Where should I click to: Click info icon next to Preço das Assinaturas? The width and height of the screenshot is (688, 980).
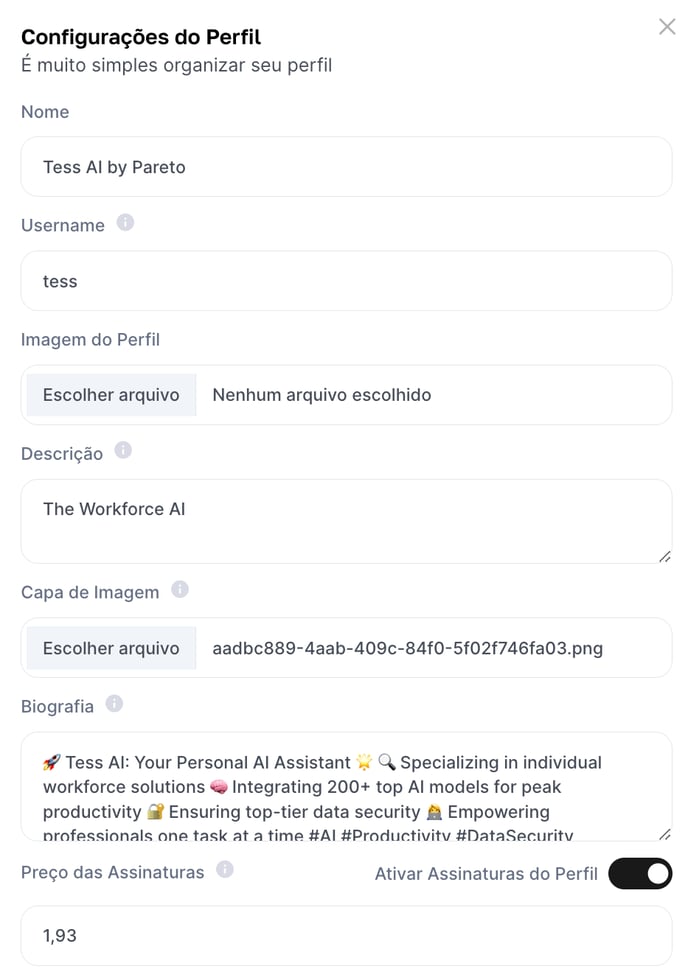coord(225,869)
